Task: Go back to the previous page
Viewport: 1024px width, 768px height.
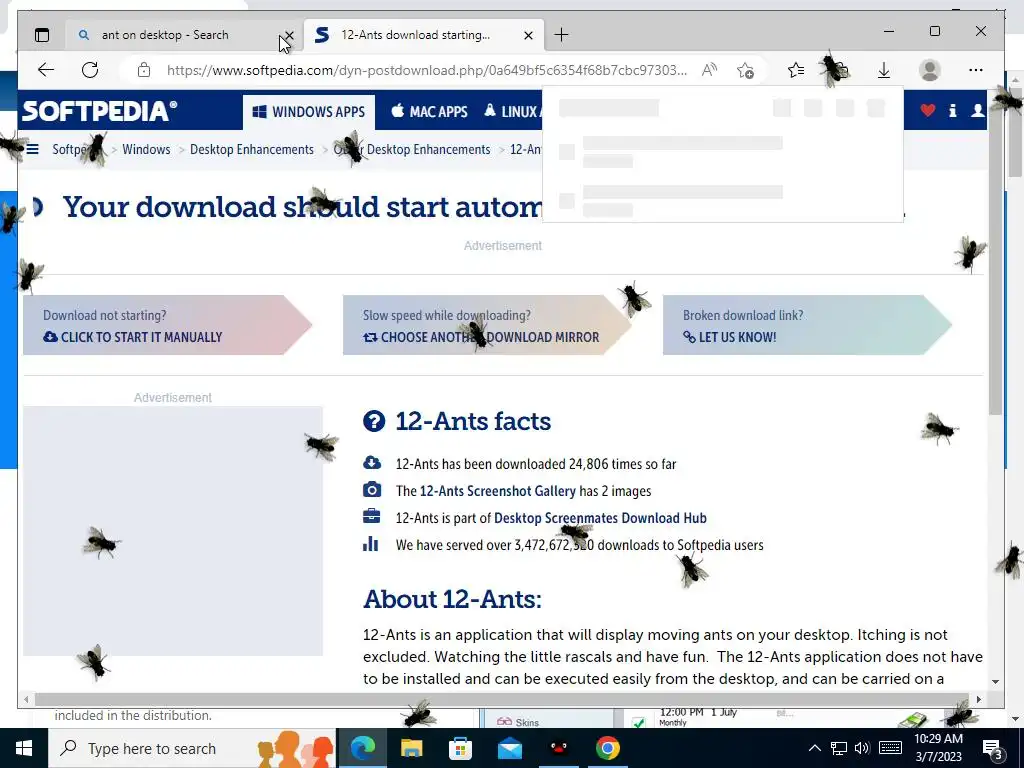Action: coord(46,70)
